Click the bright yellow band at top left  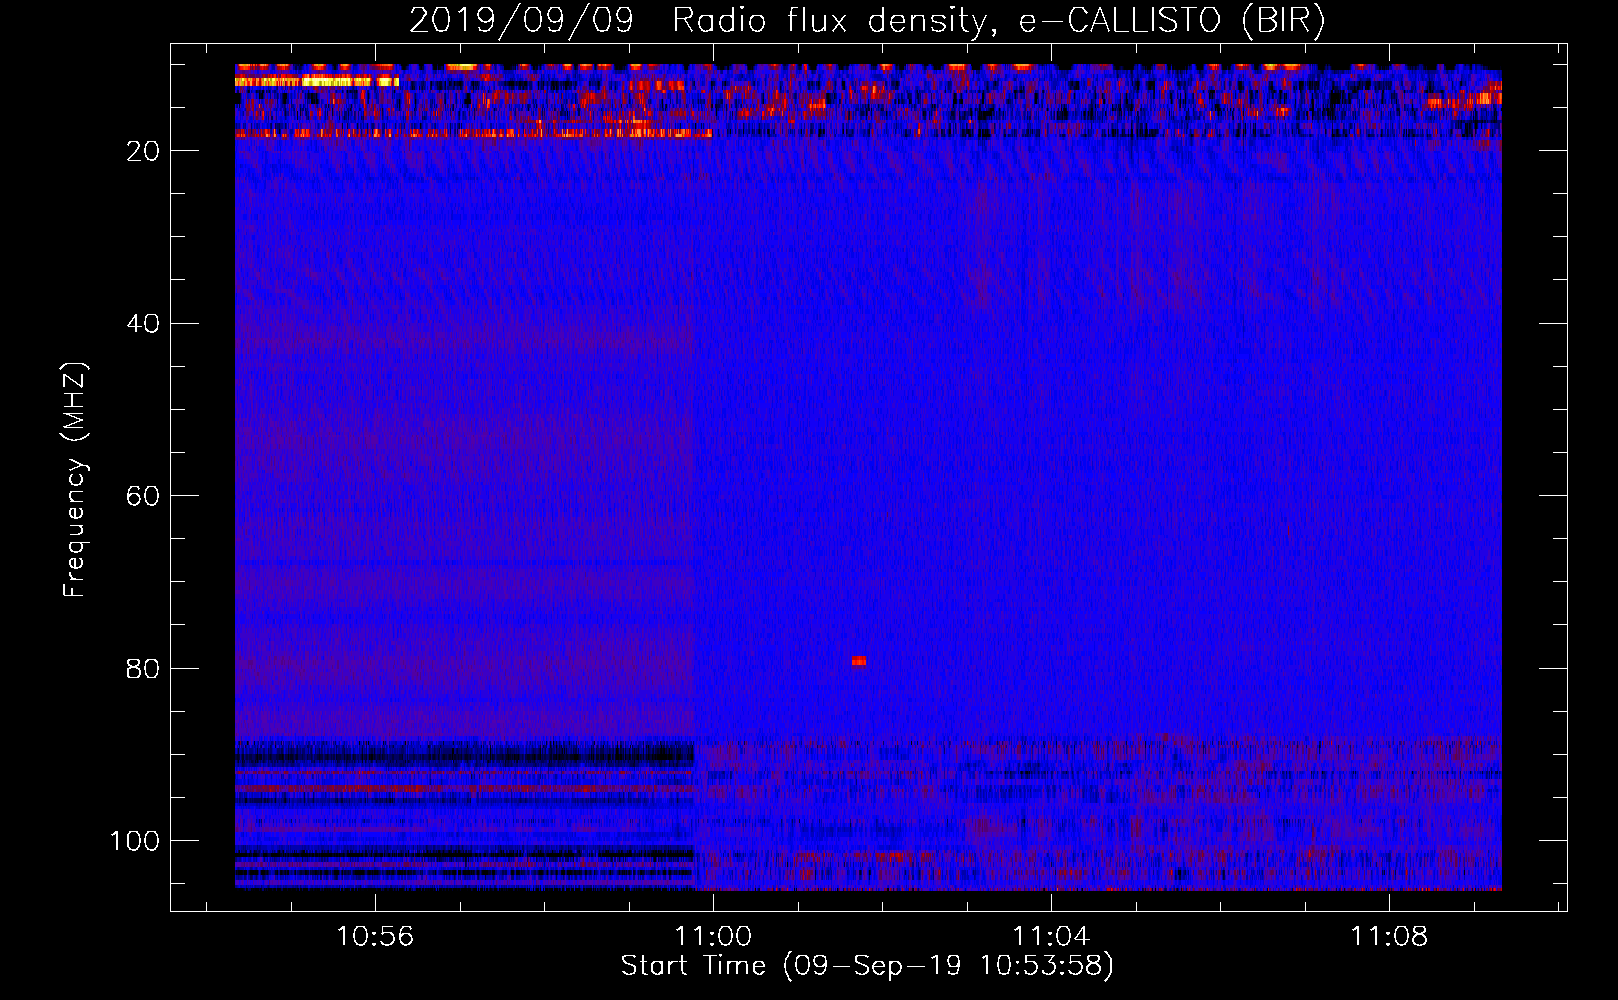(317, 81)
